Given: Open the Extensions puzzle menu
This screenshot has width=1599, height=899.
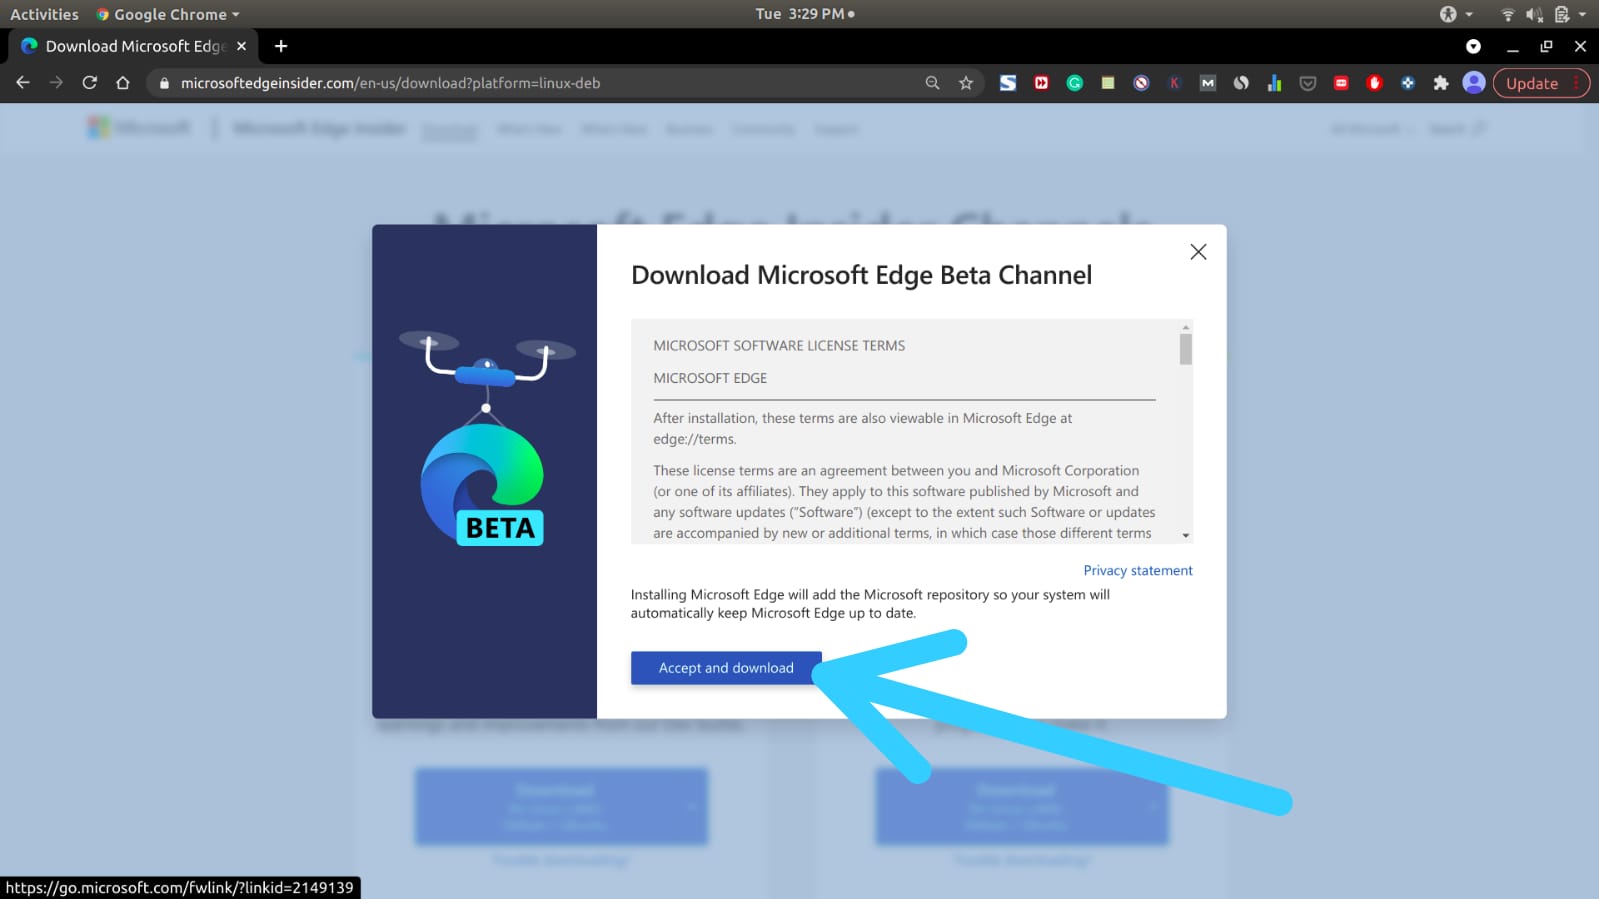Looking at the screenshot, I should [x=1441, y=83].
